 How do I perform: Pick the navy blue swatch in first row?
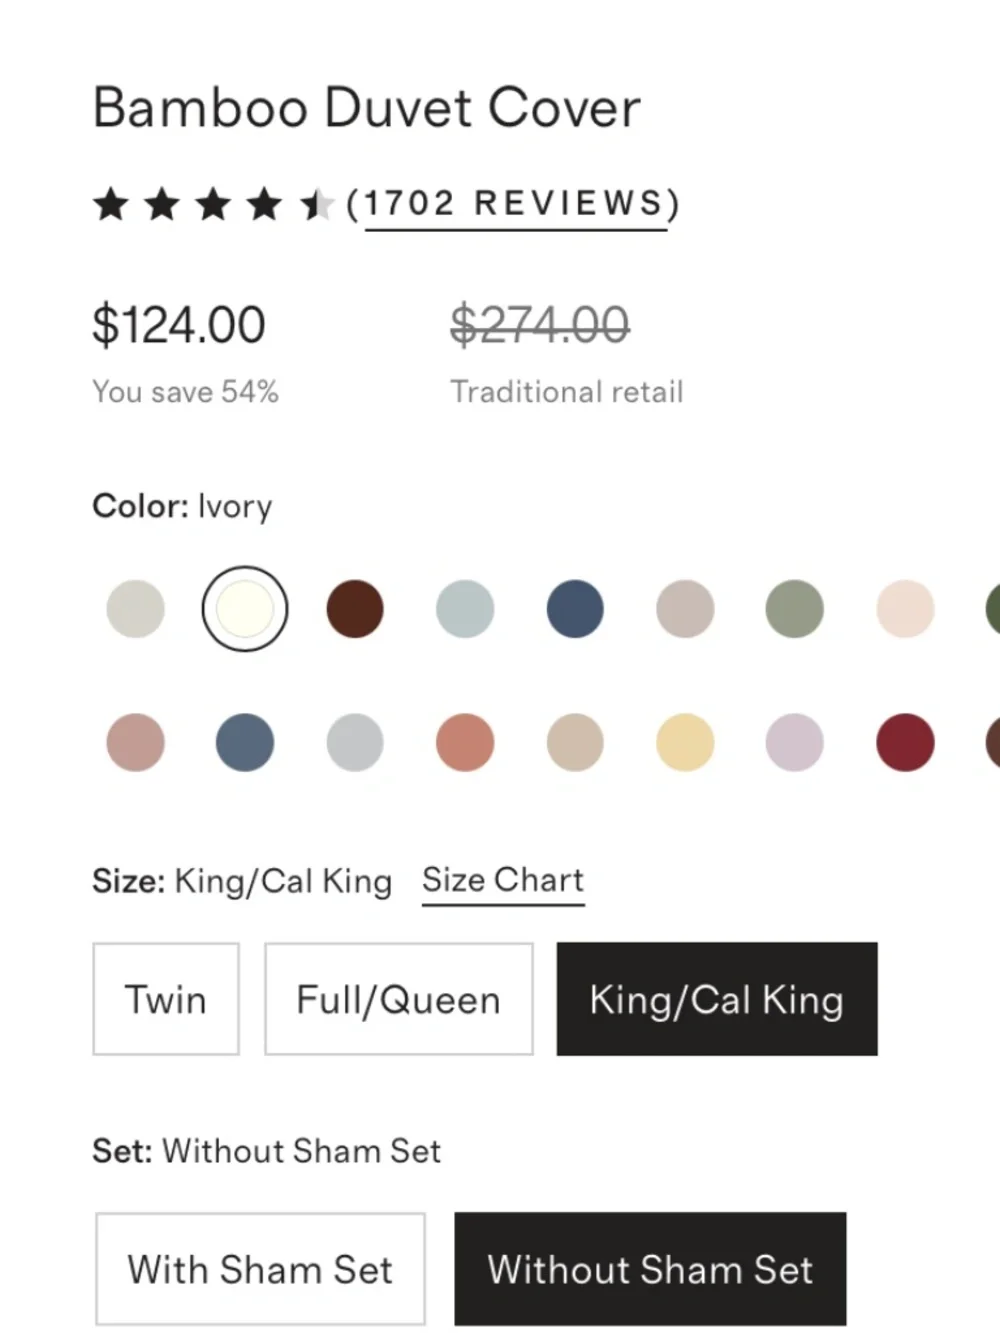(575, 609)
